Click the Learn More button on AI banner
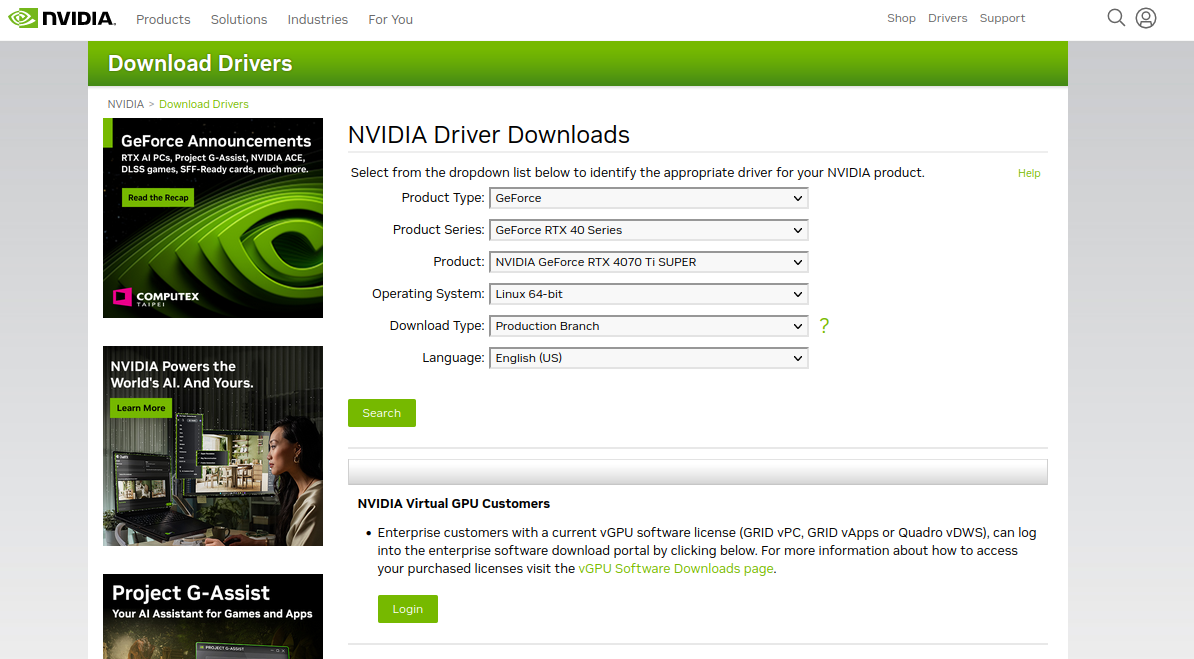This screenshot has height=659, width=1194. [x=141, y=408]
